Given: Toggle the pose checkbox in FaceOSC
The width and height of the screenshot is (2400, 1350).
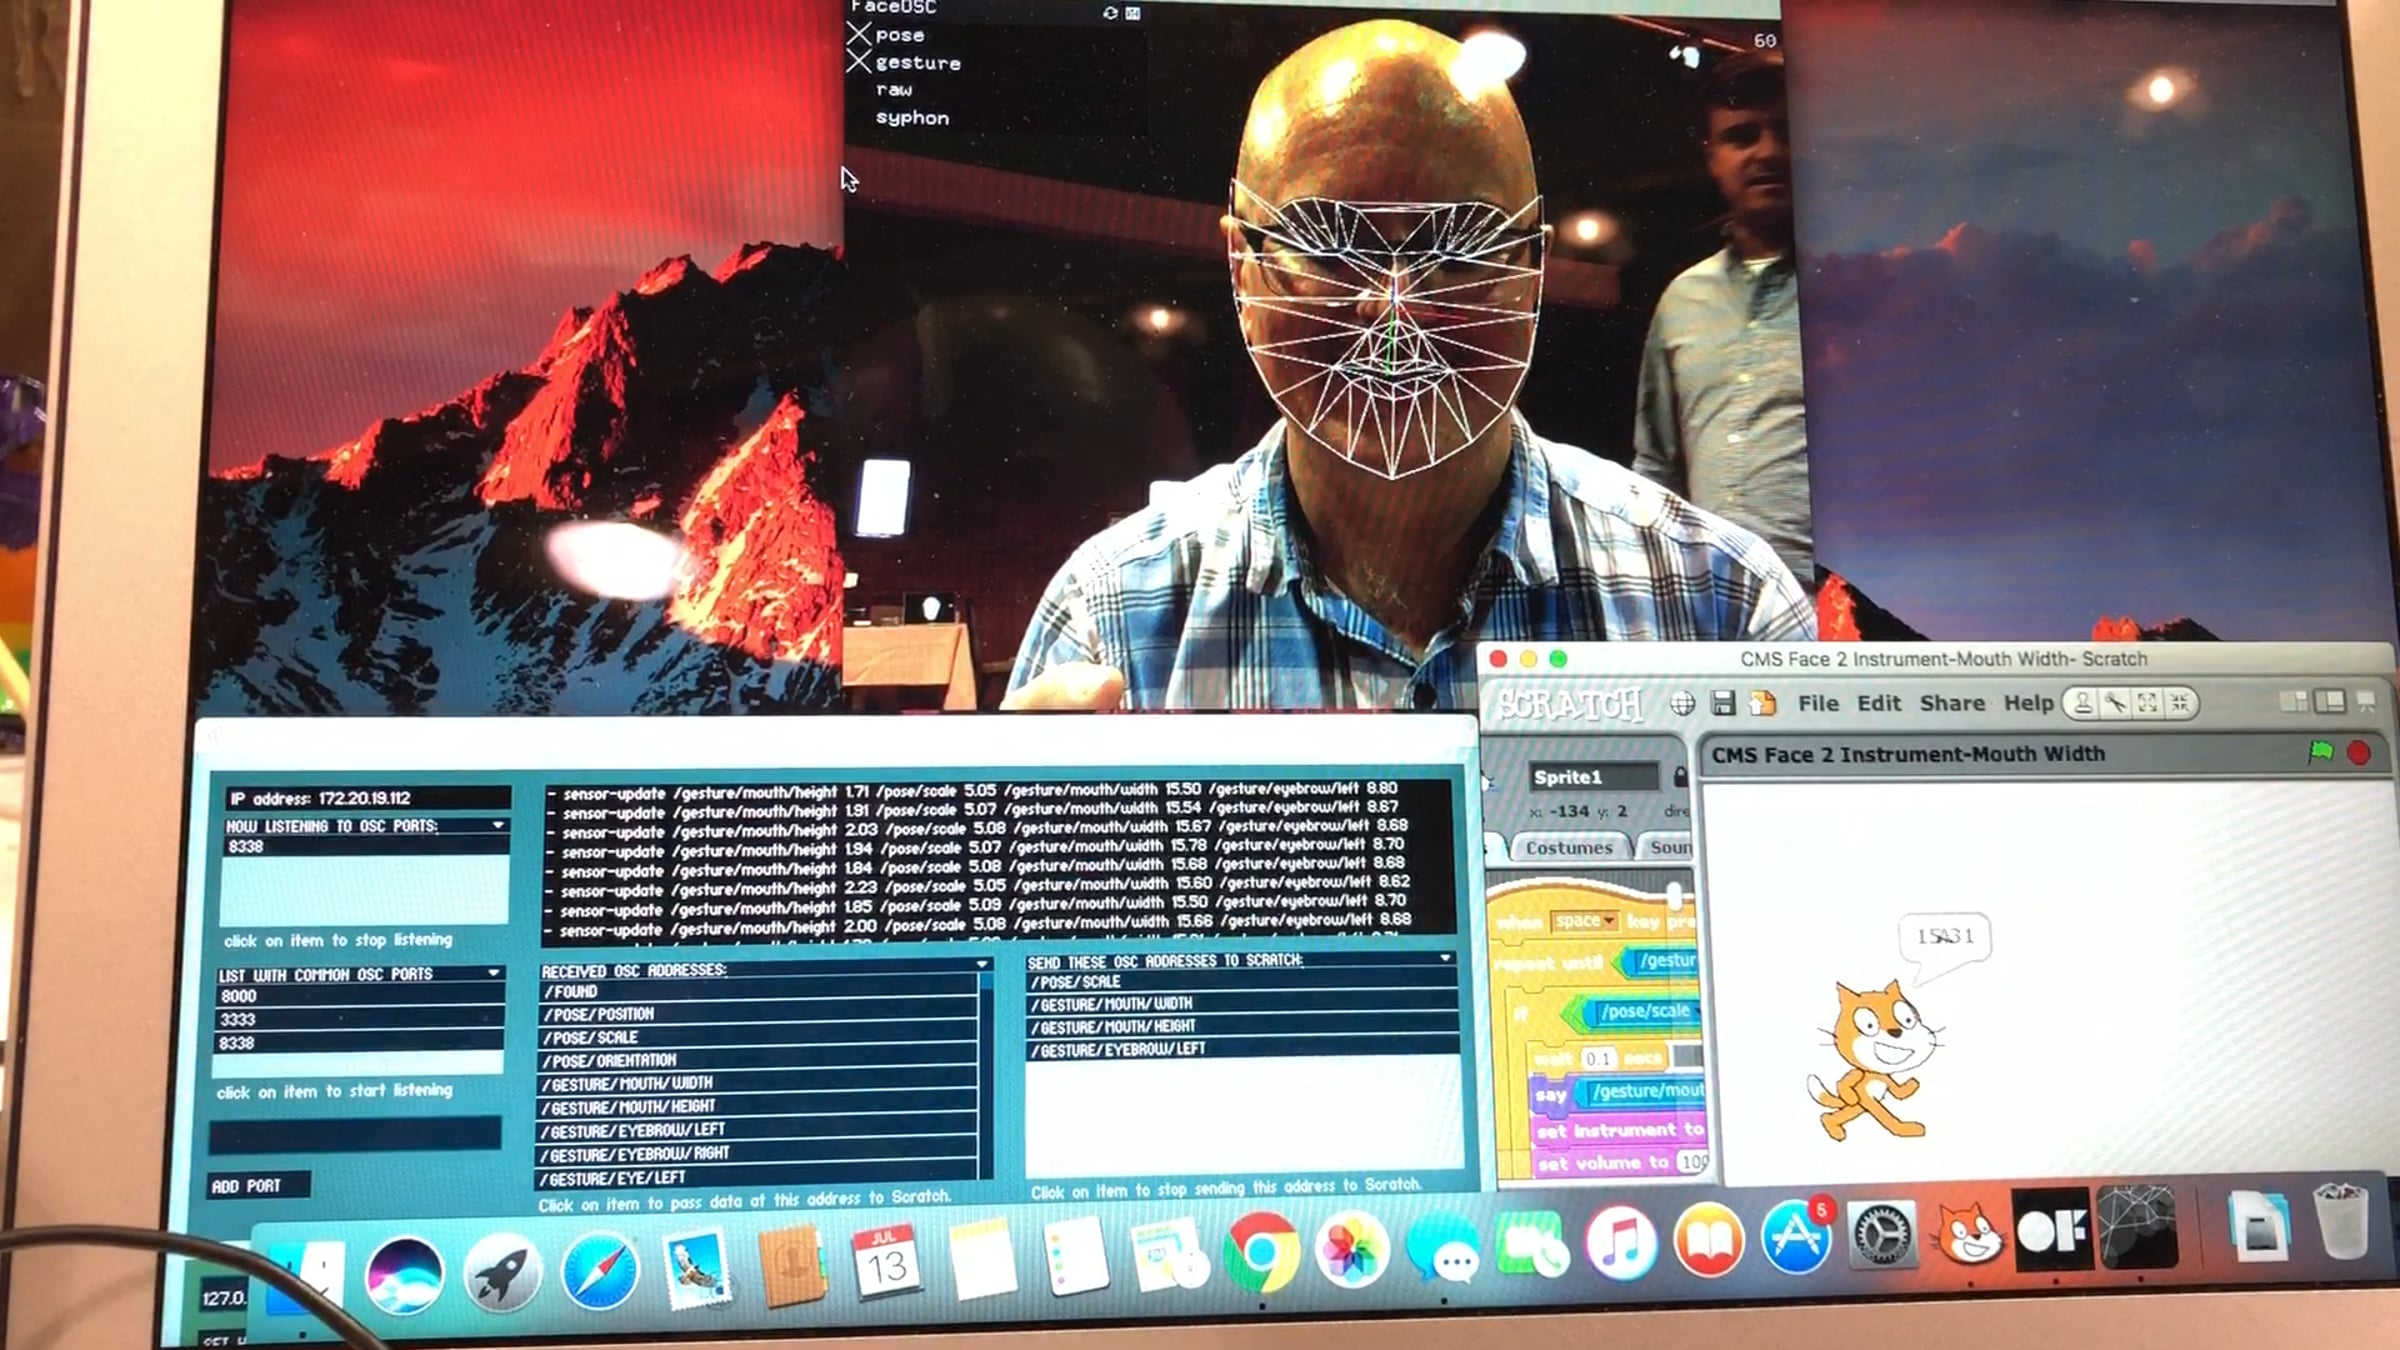Looking at the screenshot, I should point(859,35).
